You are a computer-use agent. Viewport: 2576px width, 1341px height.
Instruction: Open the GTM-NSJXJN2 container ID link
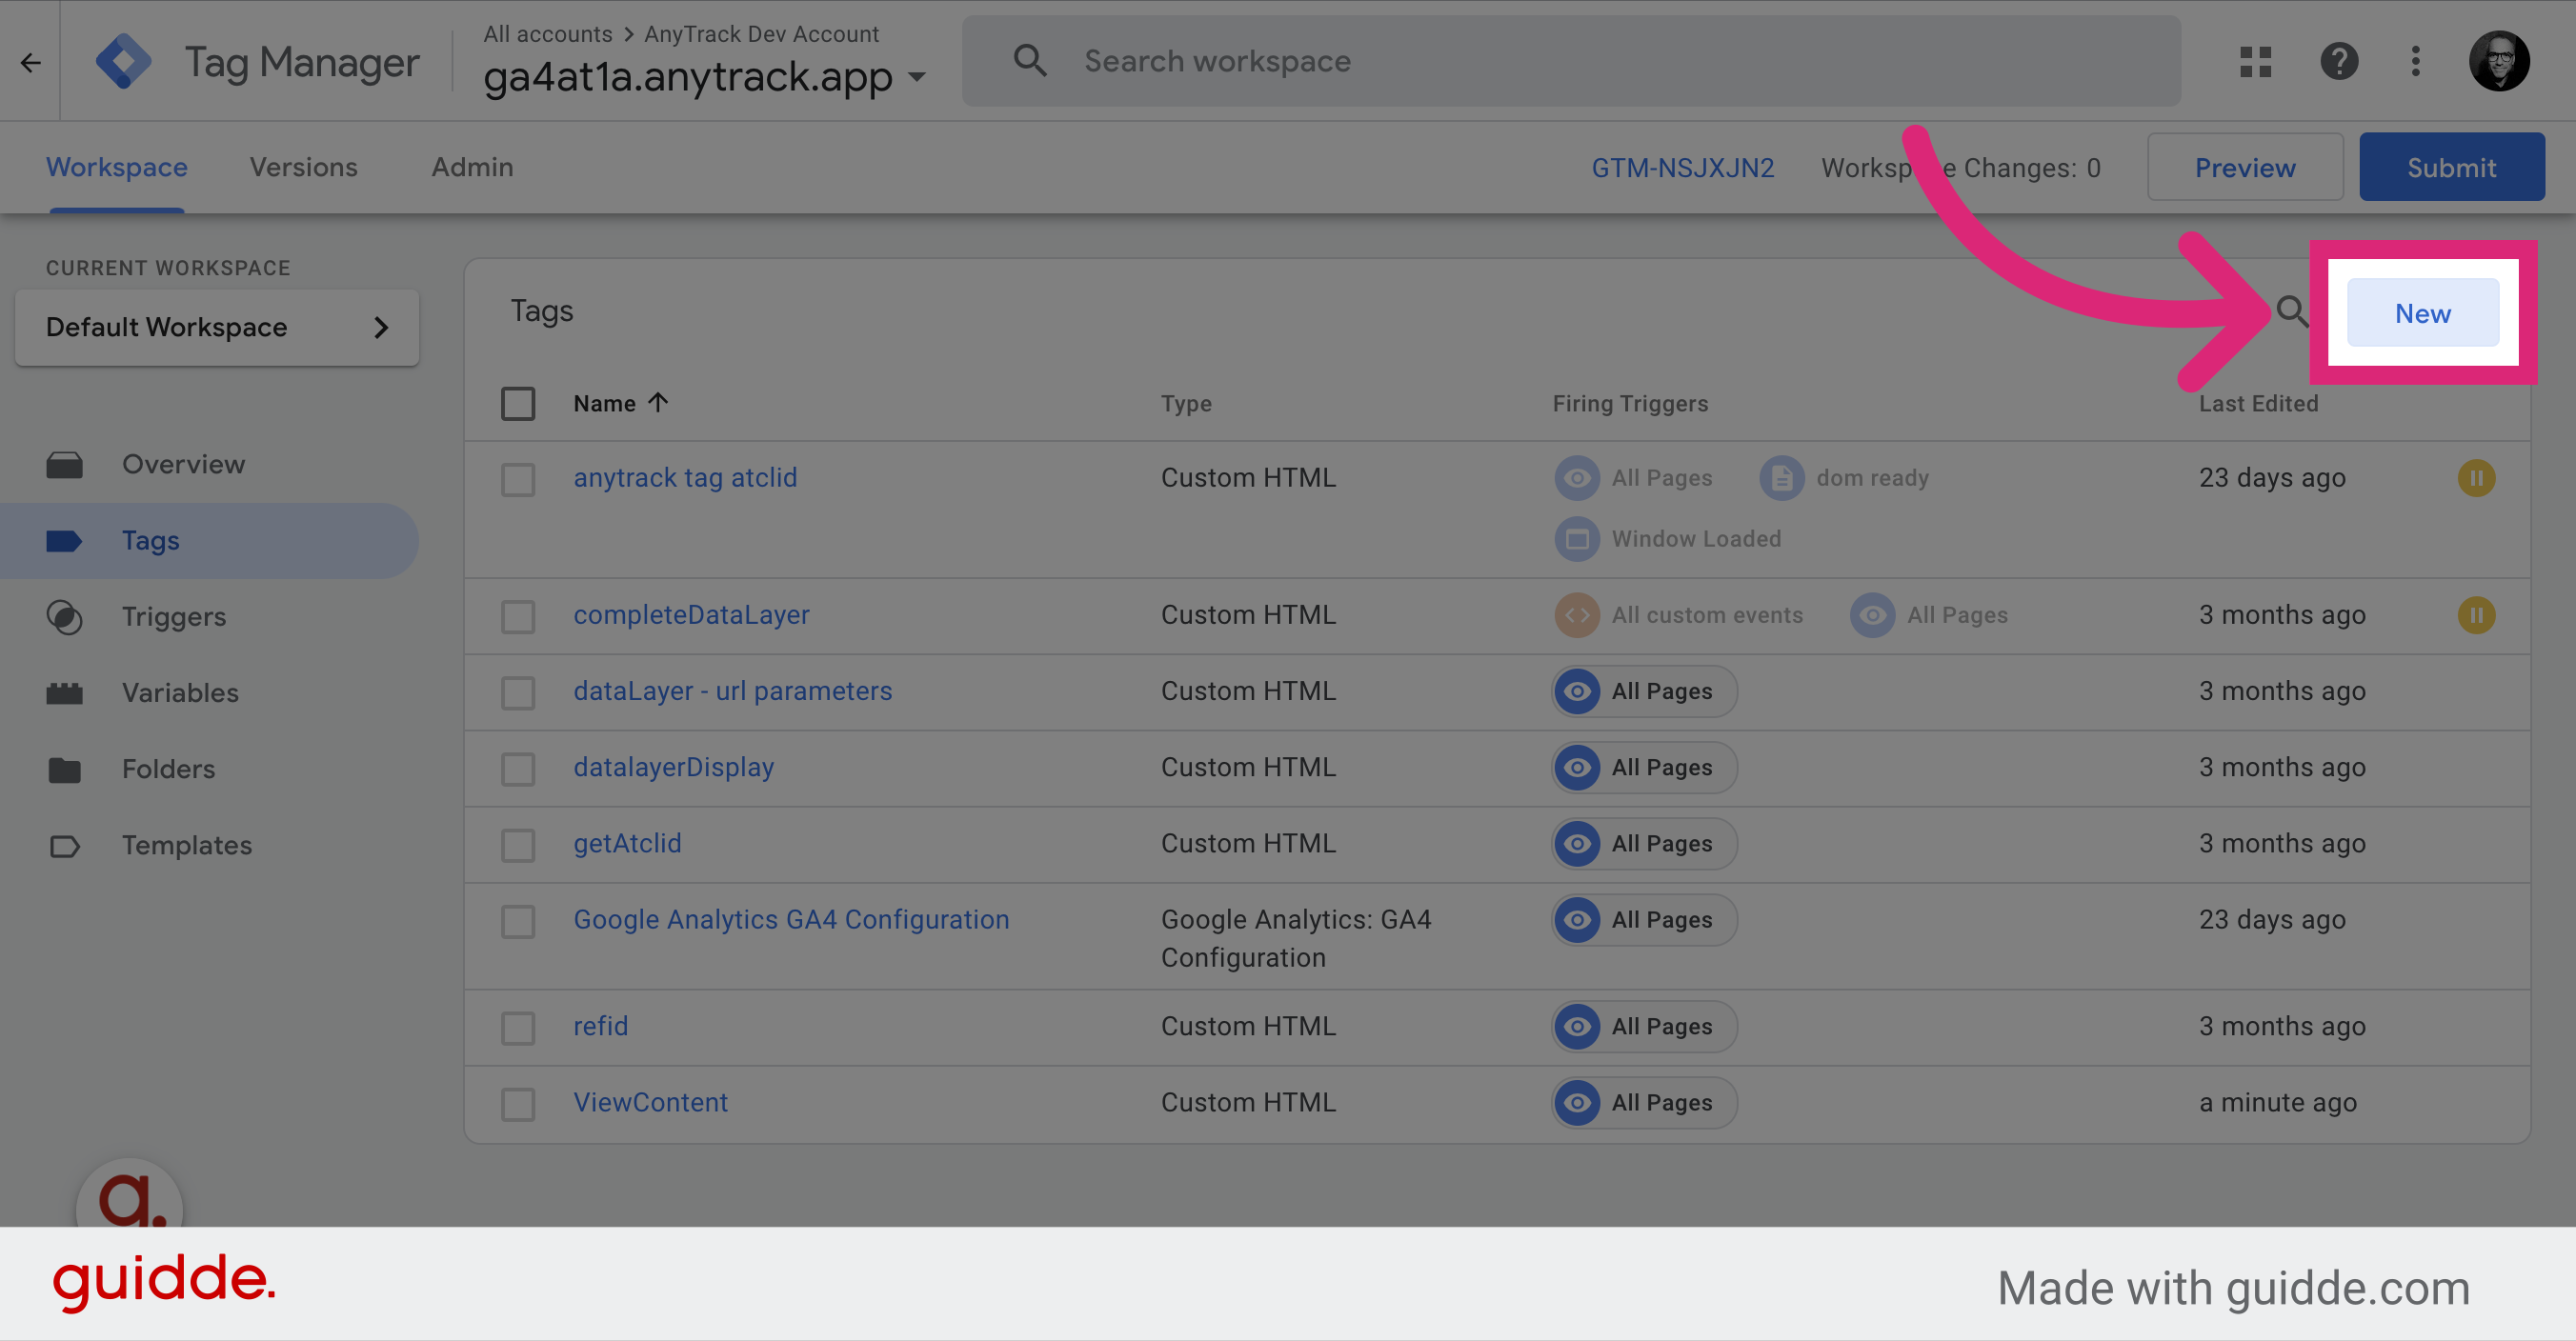[1682, 167]
